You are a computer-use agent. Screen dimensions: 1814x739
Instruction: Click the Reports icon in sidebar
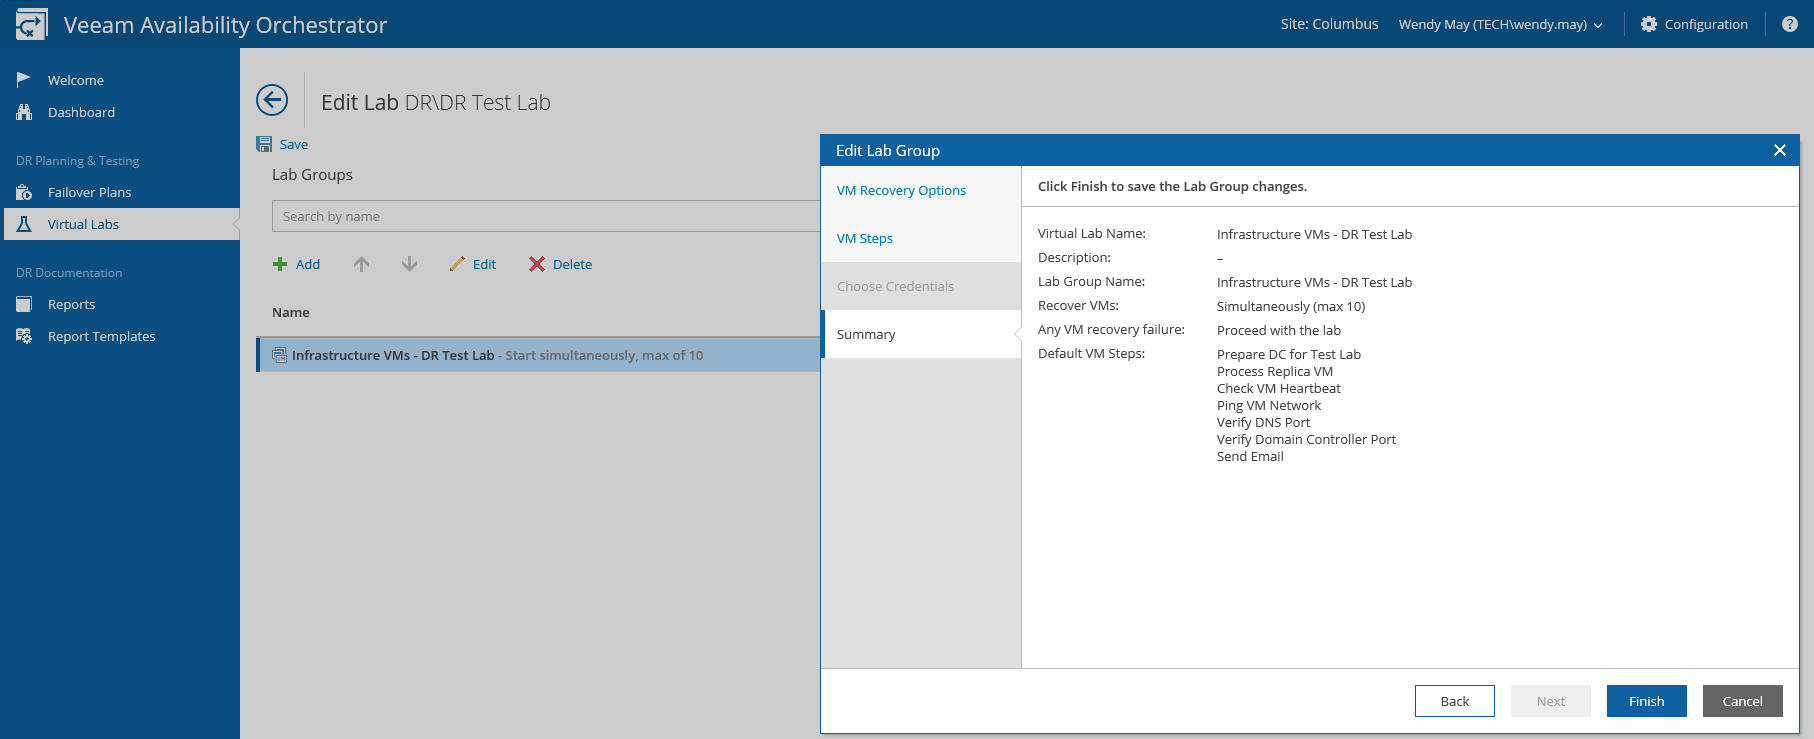24,304
